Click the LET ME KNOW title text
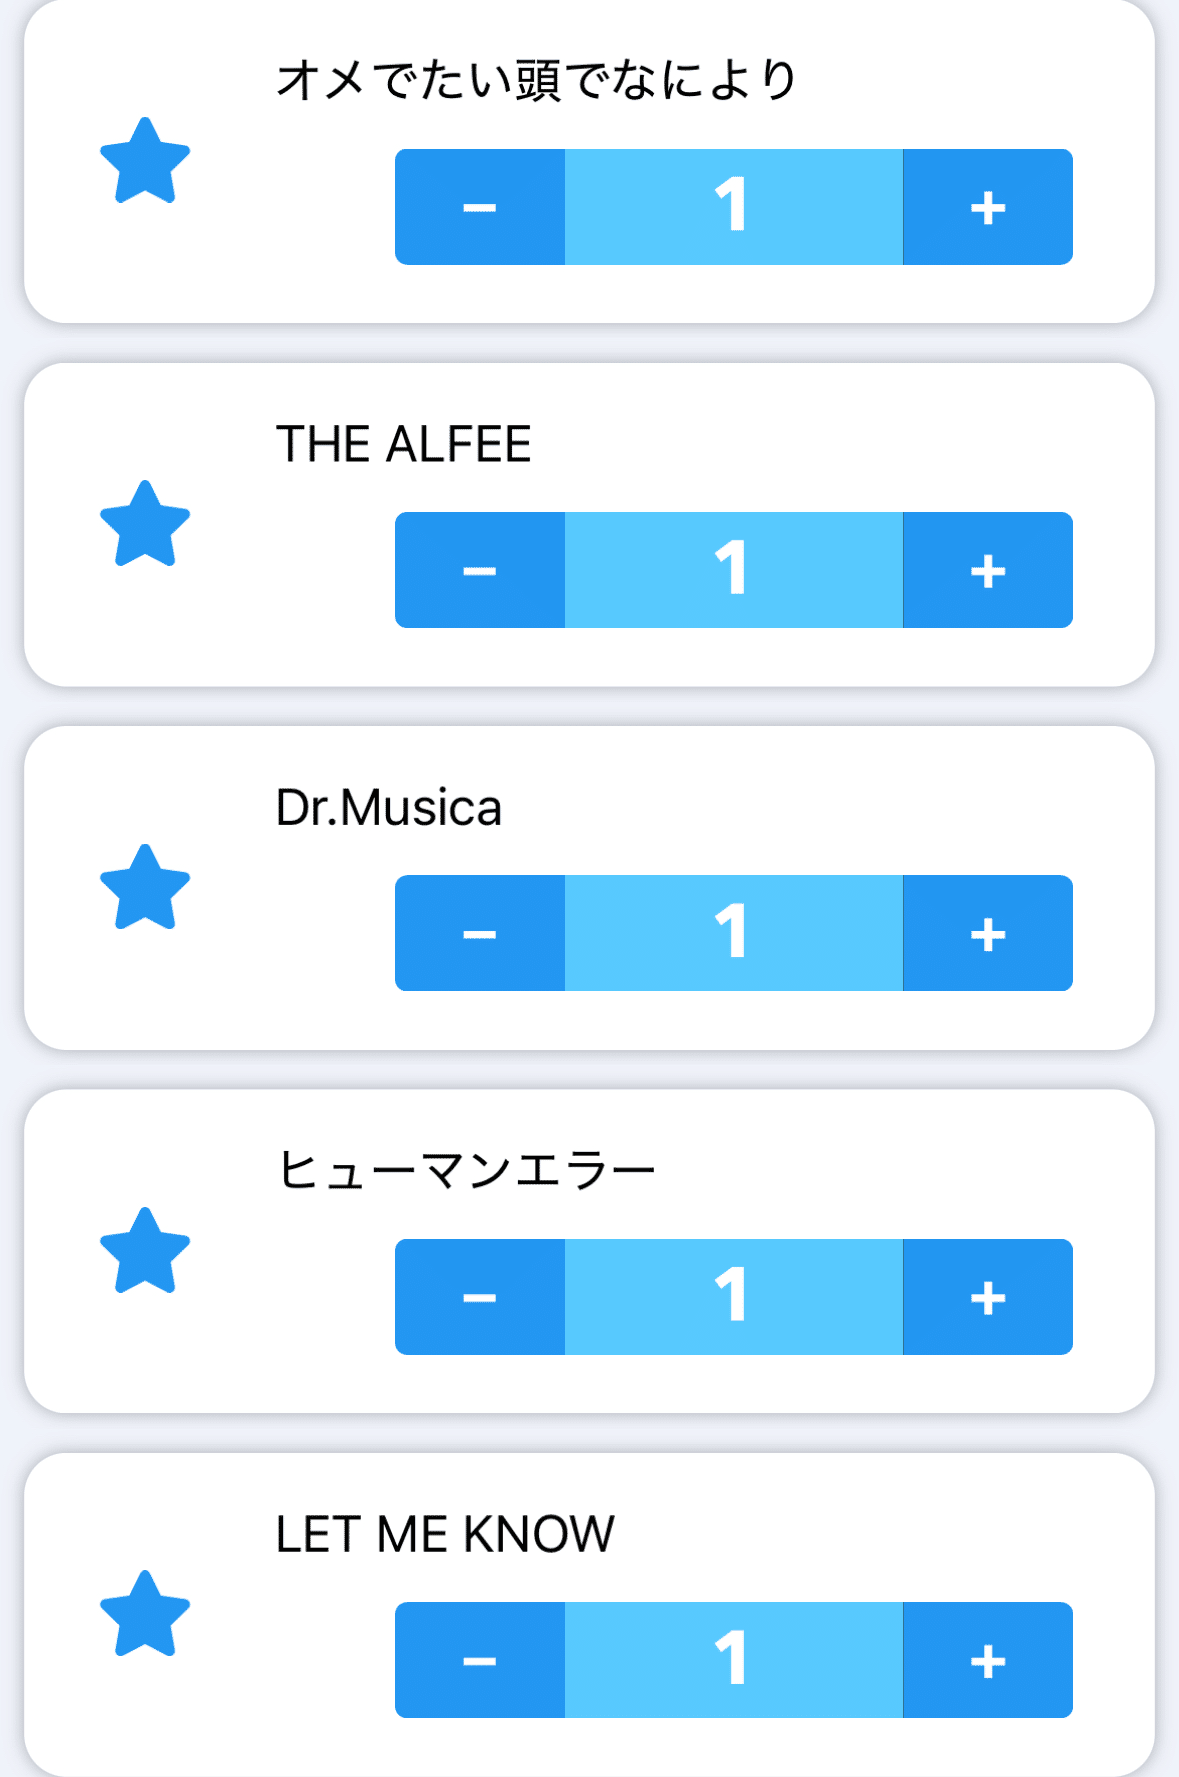 tap(445, 1534)
